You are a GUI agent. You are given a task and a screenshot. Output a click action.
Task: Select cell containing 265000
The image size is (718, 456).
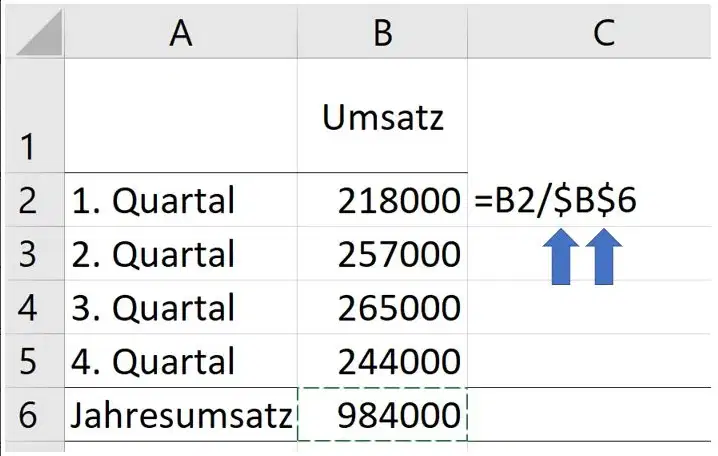(382, 307)
